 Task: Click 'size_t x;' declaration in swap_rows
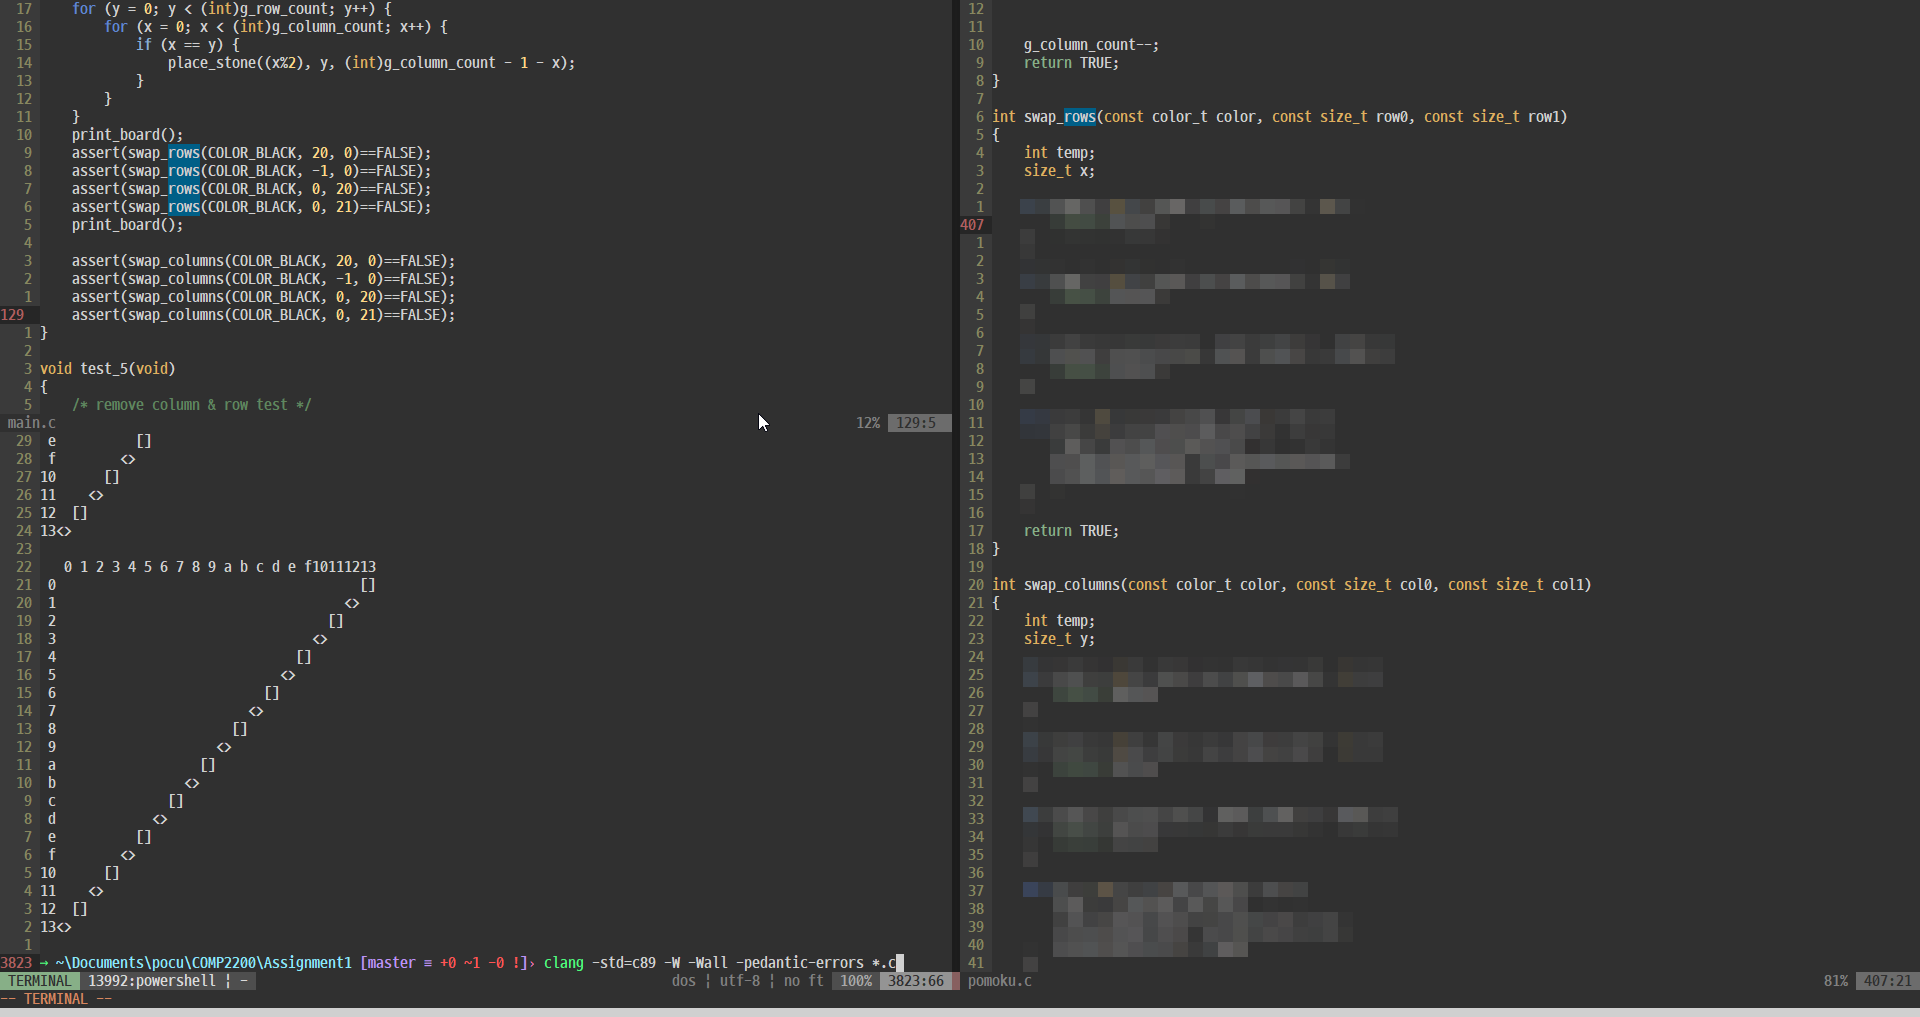(x=1060, y=171)
